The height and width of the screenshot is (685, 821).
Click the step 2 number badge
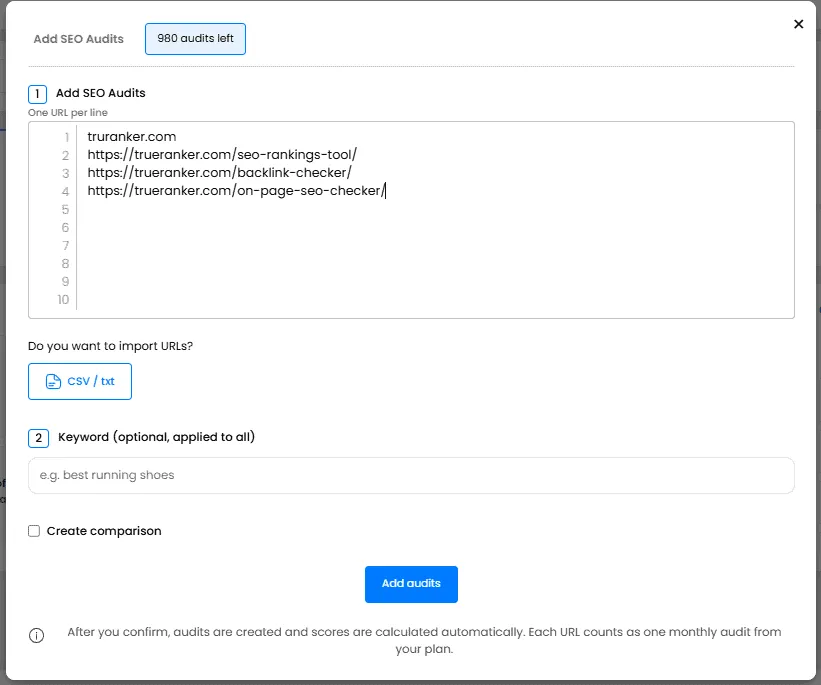pos(38,438)
